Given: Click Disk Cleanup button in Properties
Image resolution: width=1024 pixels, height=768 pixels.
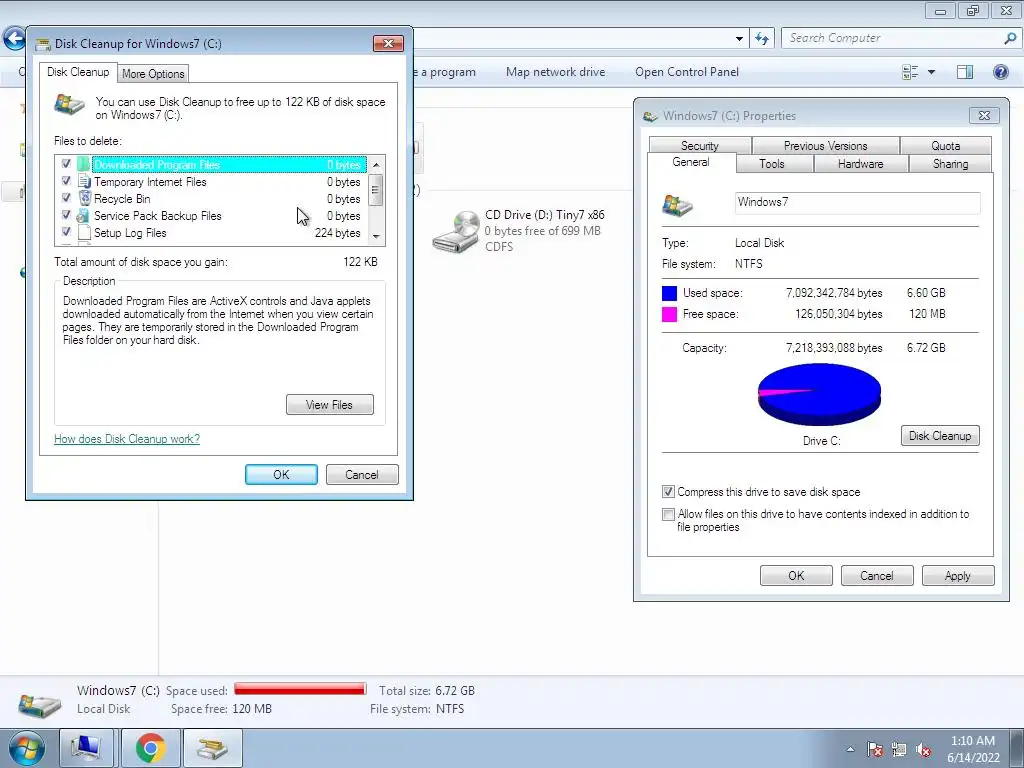Looking at the screenshot, I should click(x=940, y=436).
